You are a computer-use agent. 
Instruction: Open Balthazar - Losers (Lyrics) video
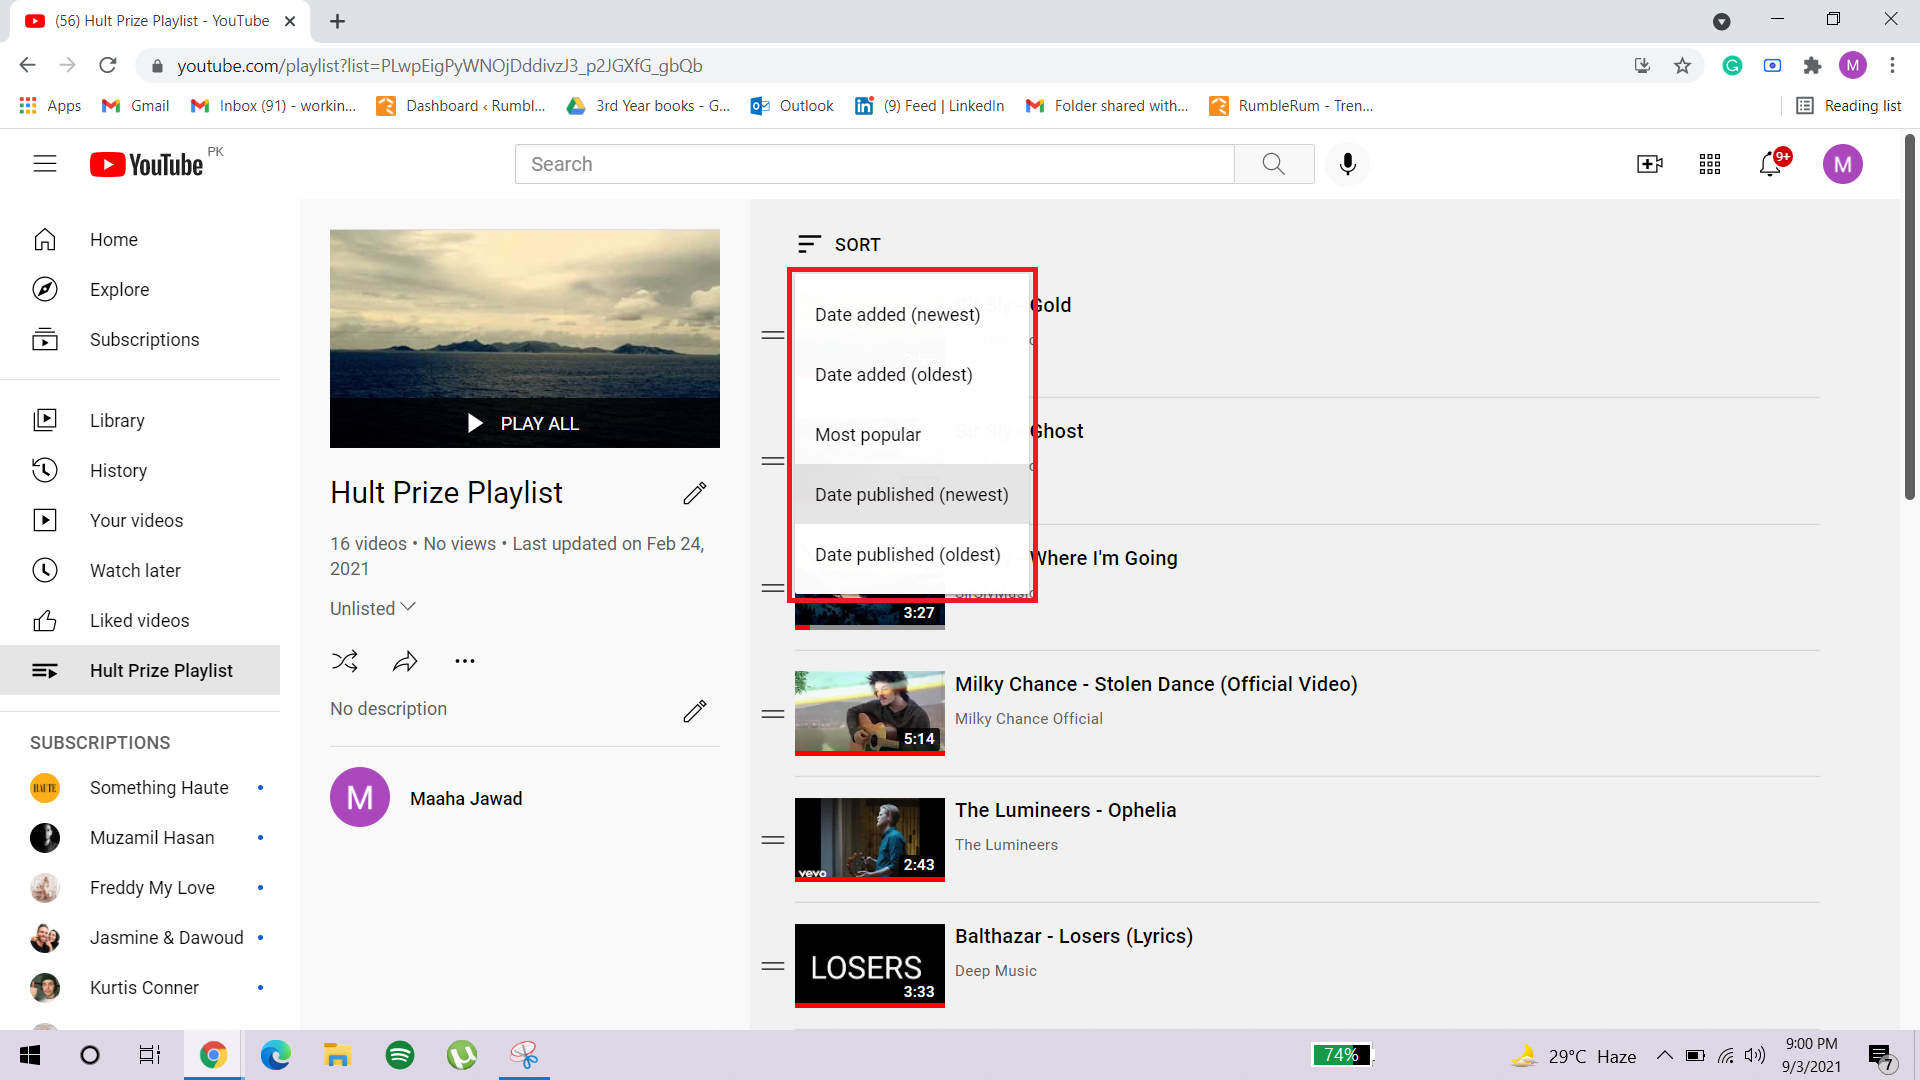point(1074,936)
